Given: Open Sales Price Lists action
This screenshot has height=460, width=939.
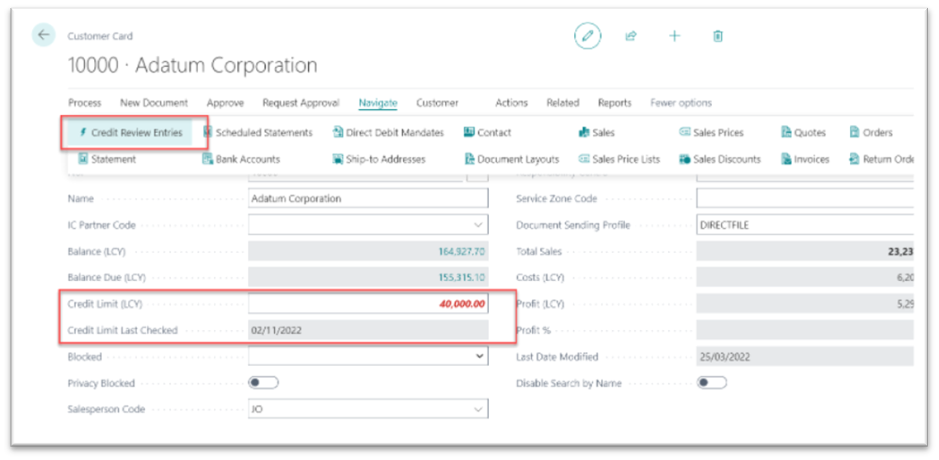Looking at the screenshot, I should click(x=619, y=159).
